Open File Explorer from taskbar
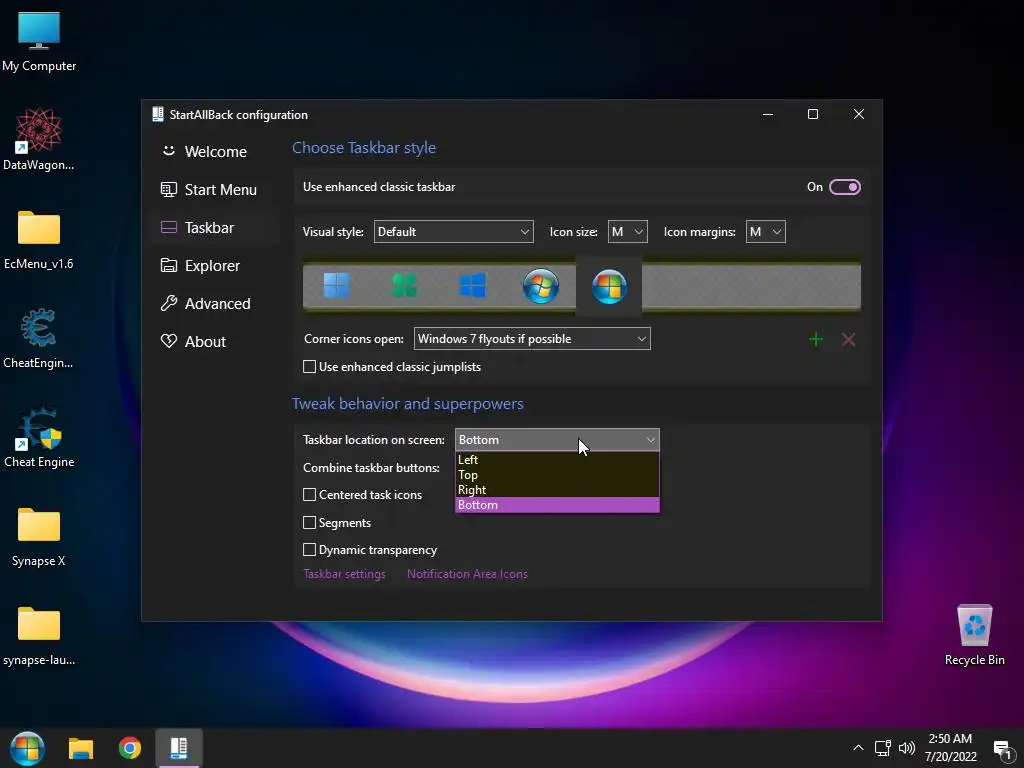 tap(81, 748)
